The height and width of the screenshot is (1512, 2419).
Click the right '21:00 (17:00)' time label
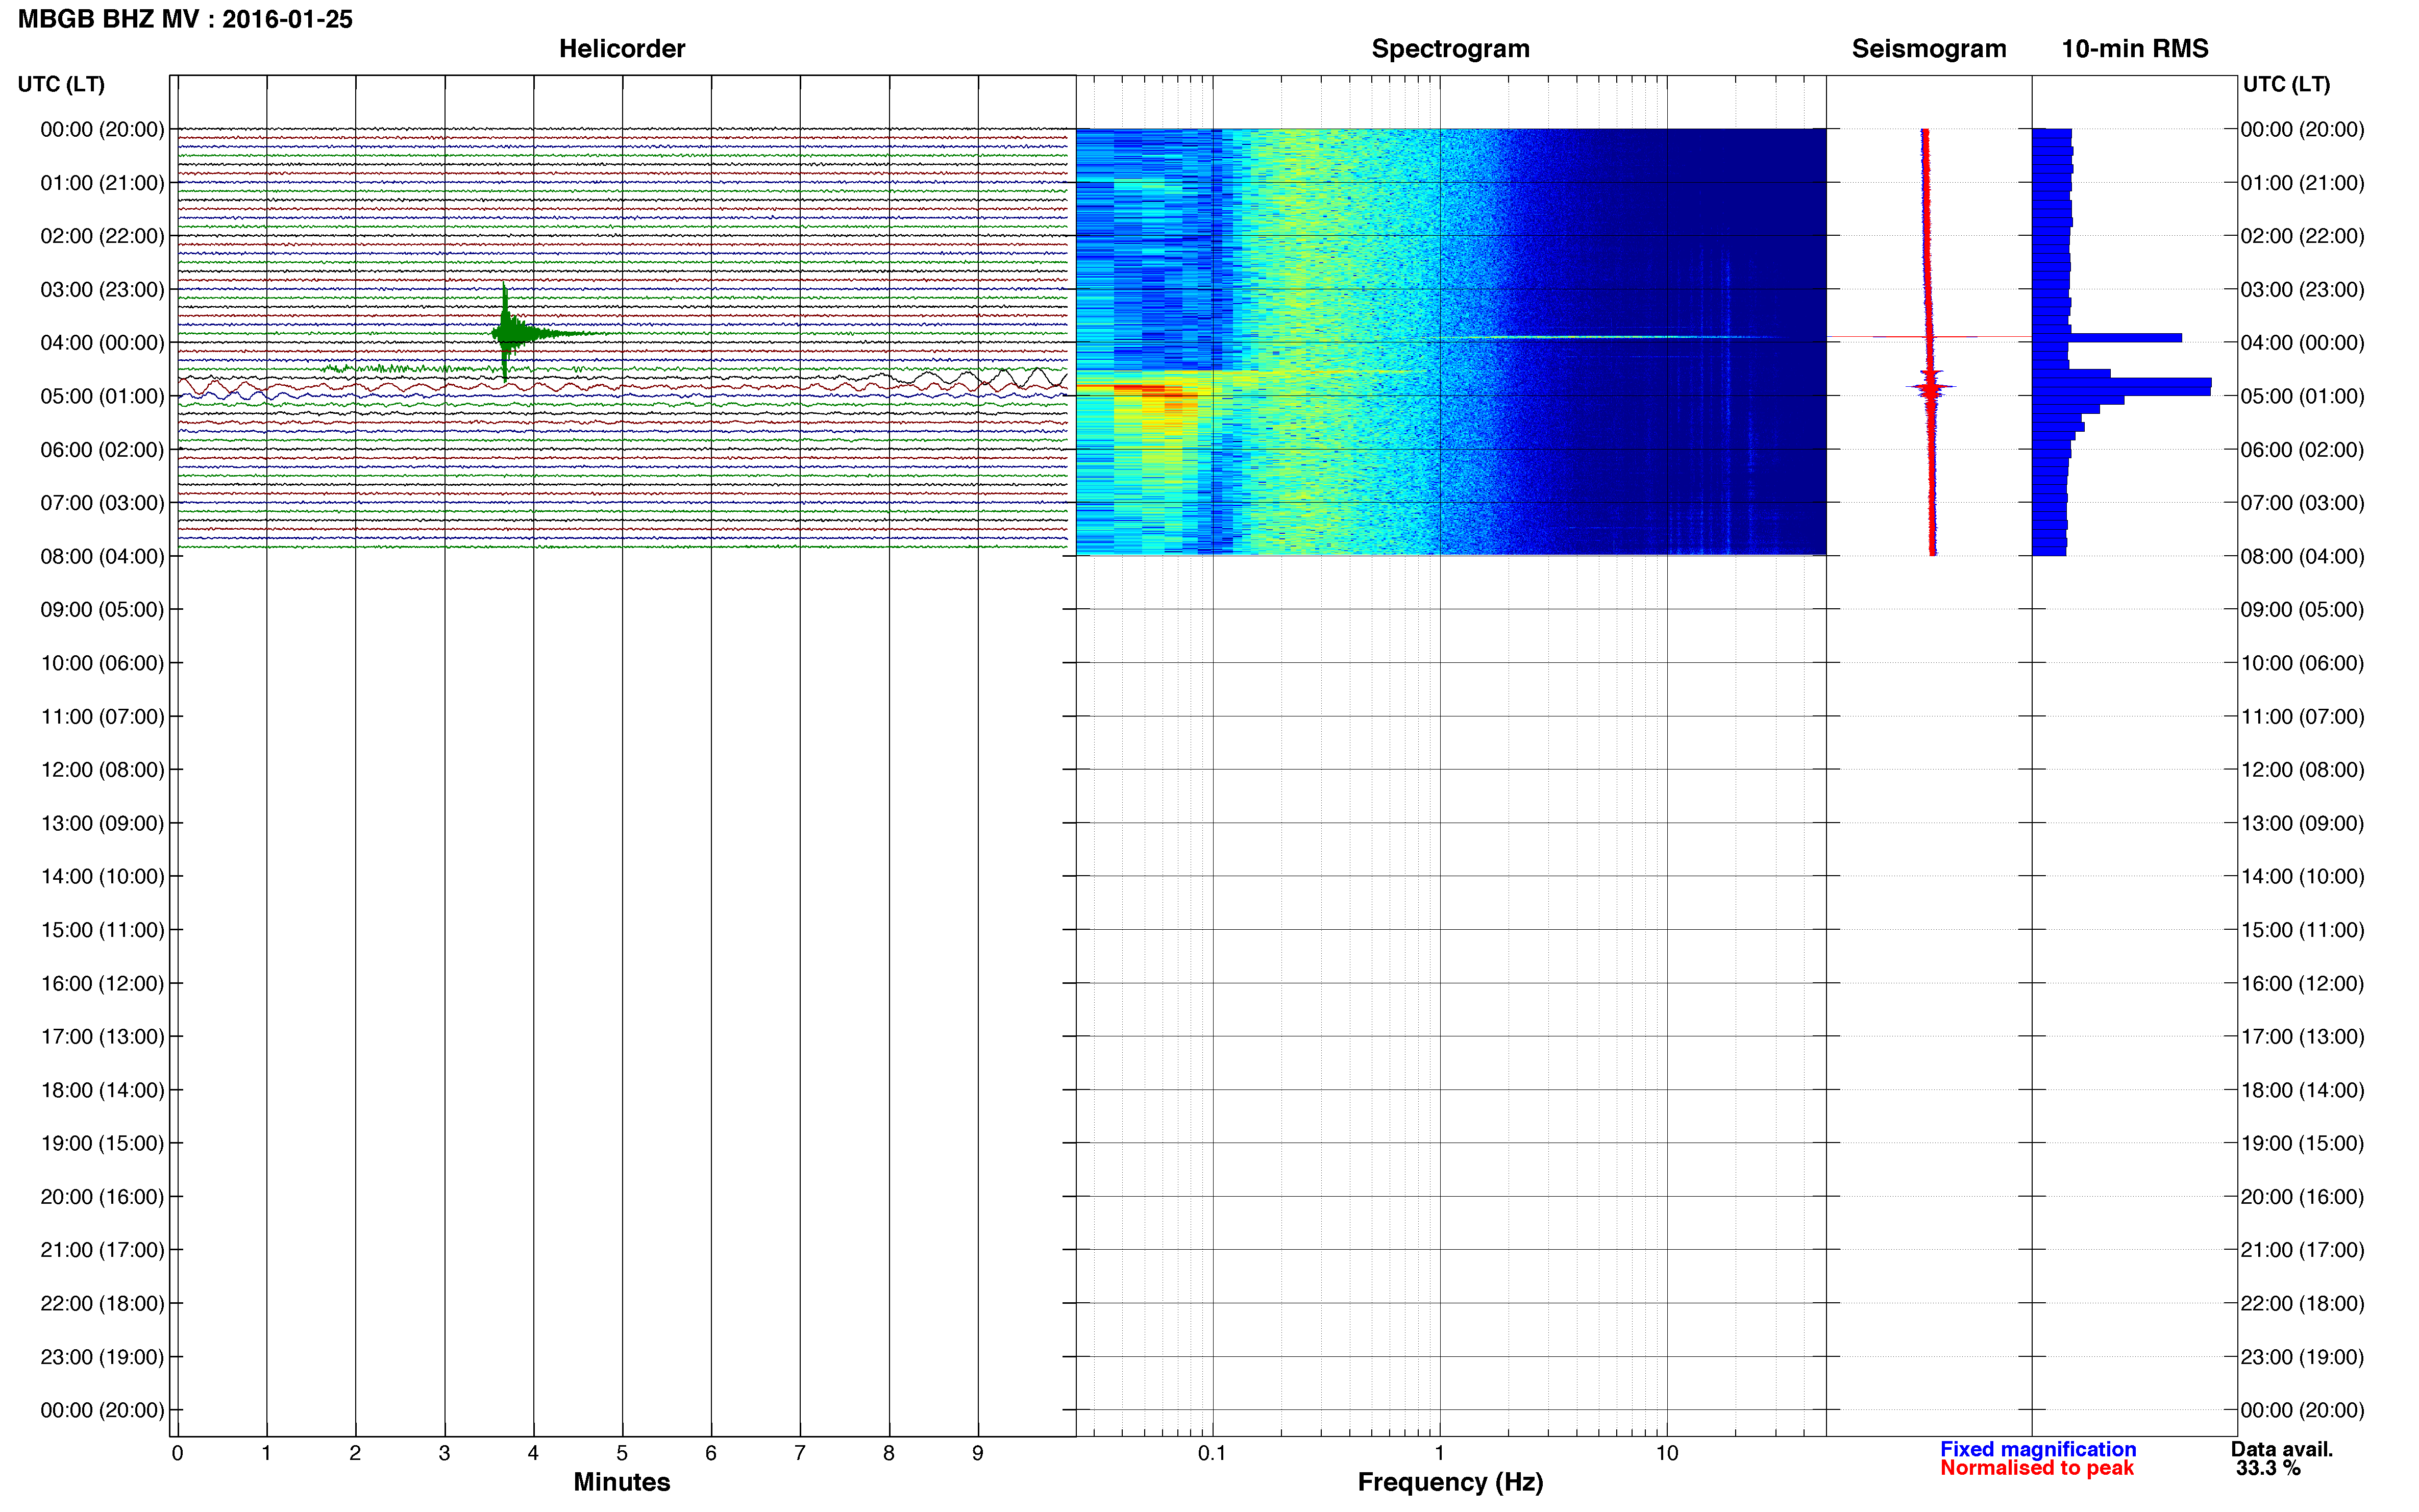coord(2302,1250)
